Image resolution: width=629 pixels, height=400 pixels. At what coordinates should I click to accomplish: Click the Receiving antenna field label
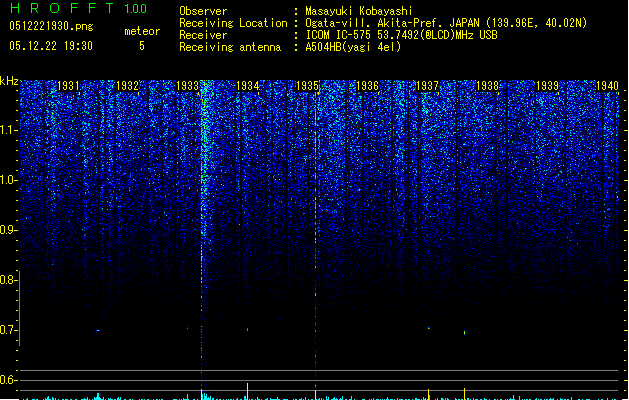(x=230, y=47)
